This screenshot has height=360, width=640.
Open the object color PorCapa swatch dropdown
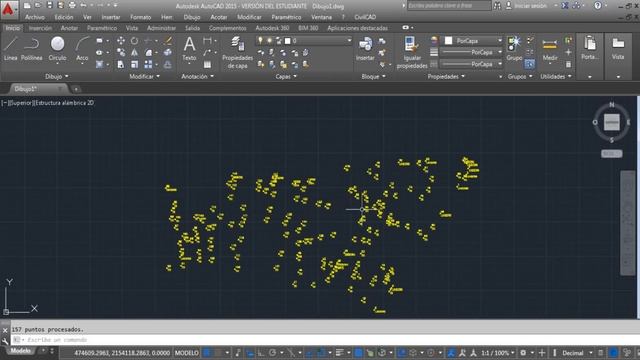pyautogui.click(x=473, y=40)
